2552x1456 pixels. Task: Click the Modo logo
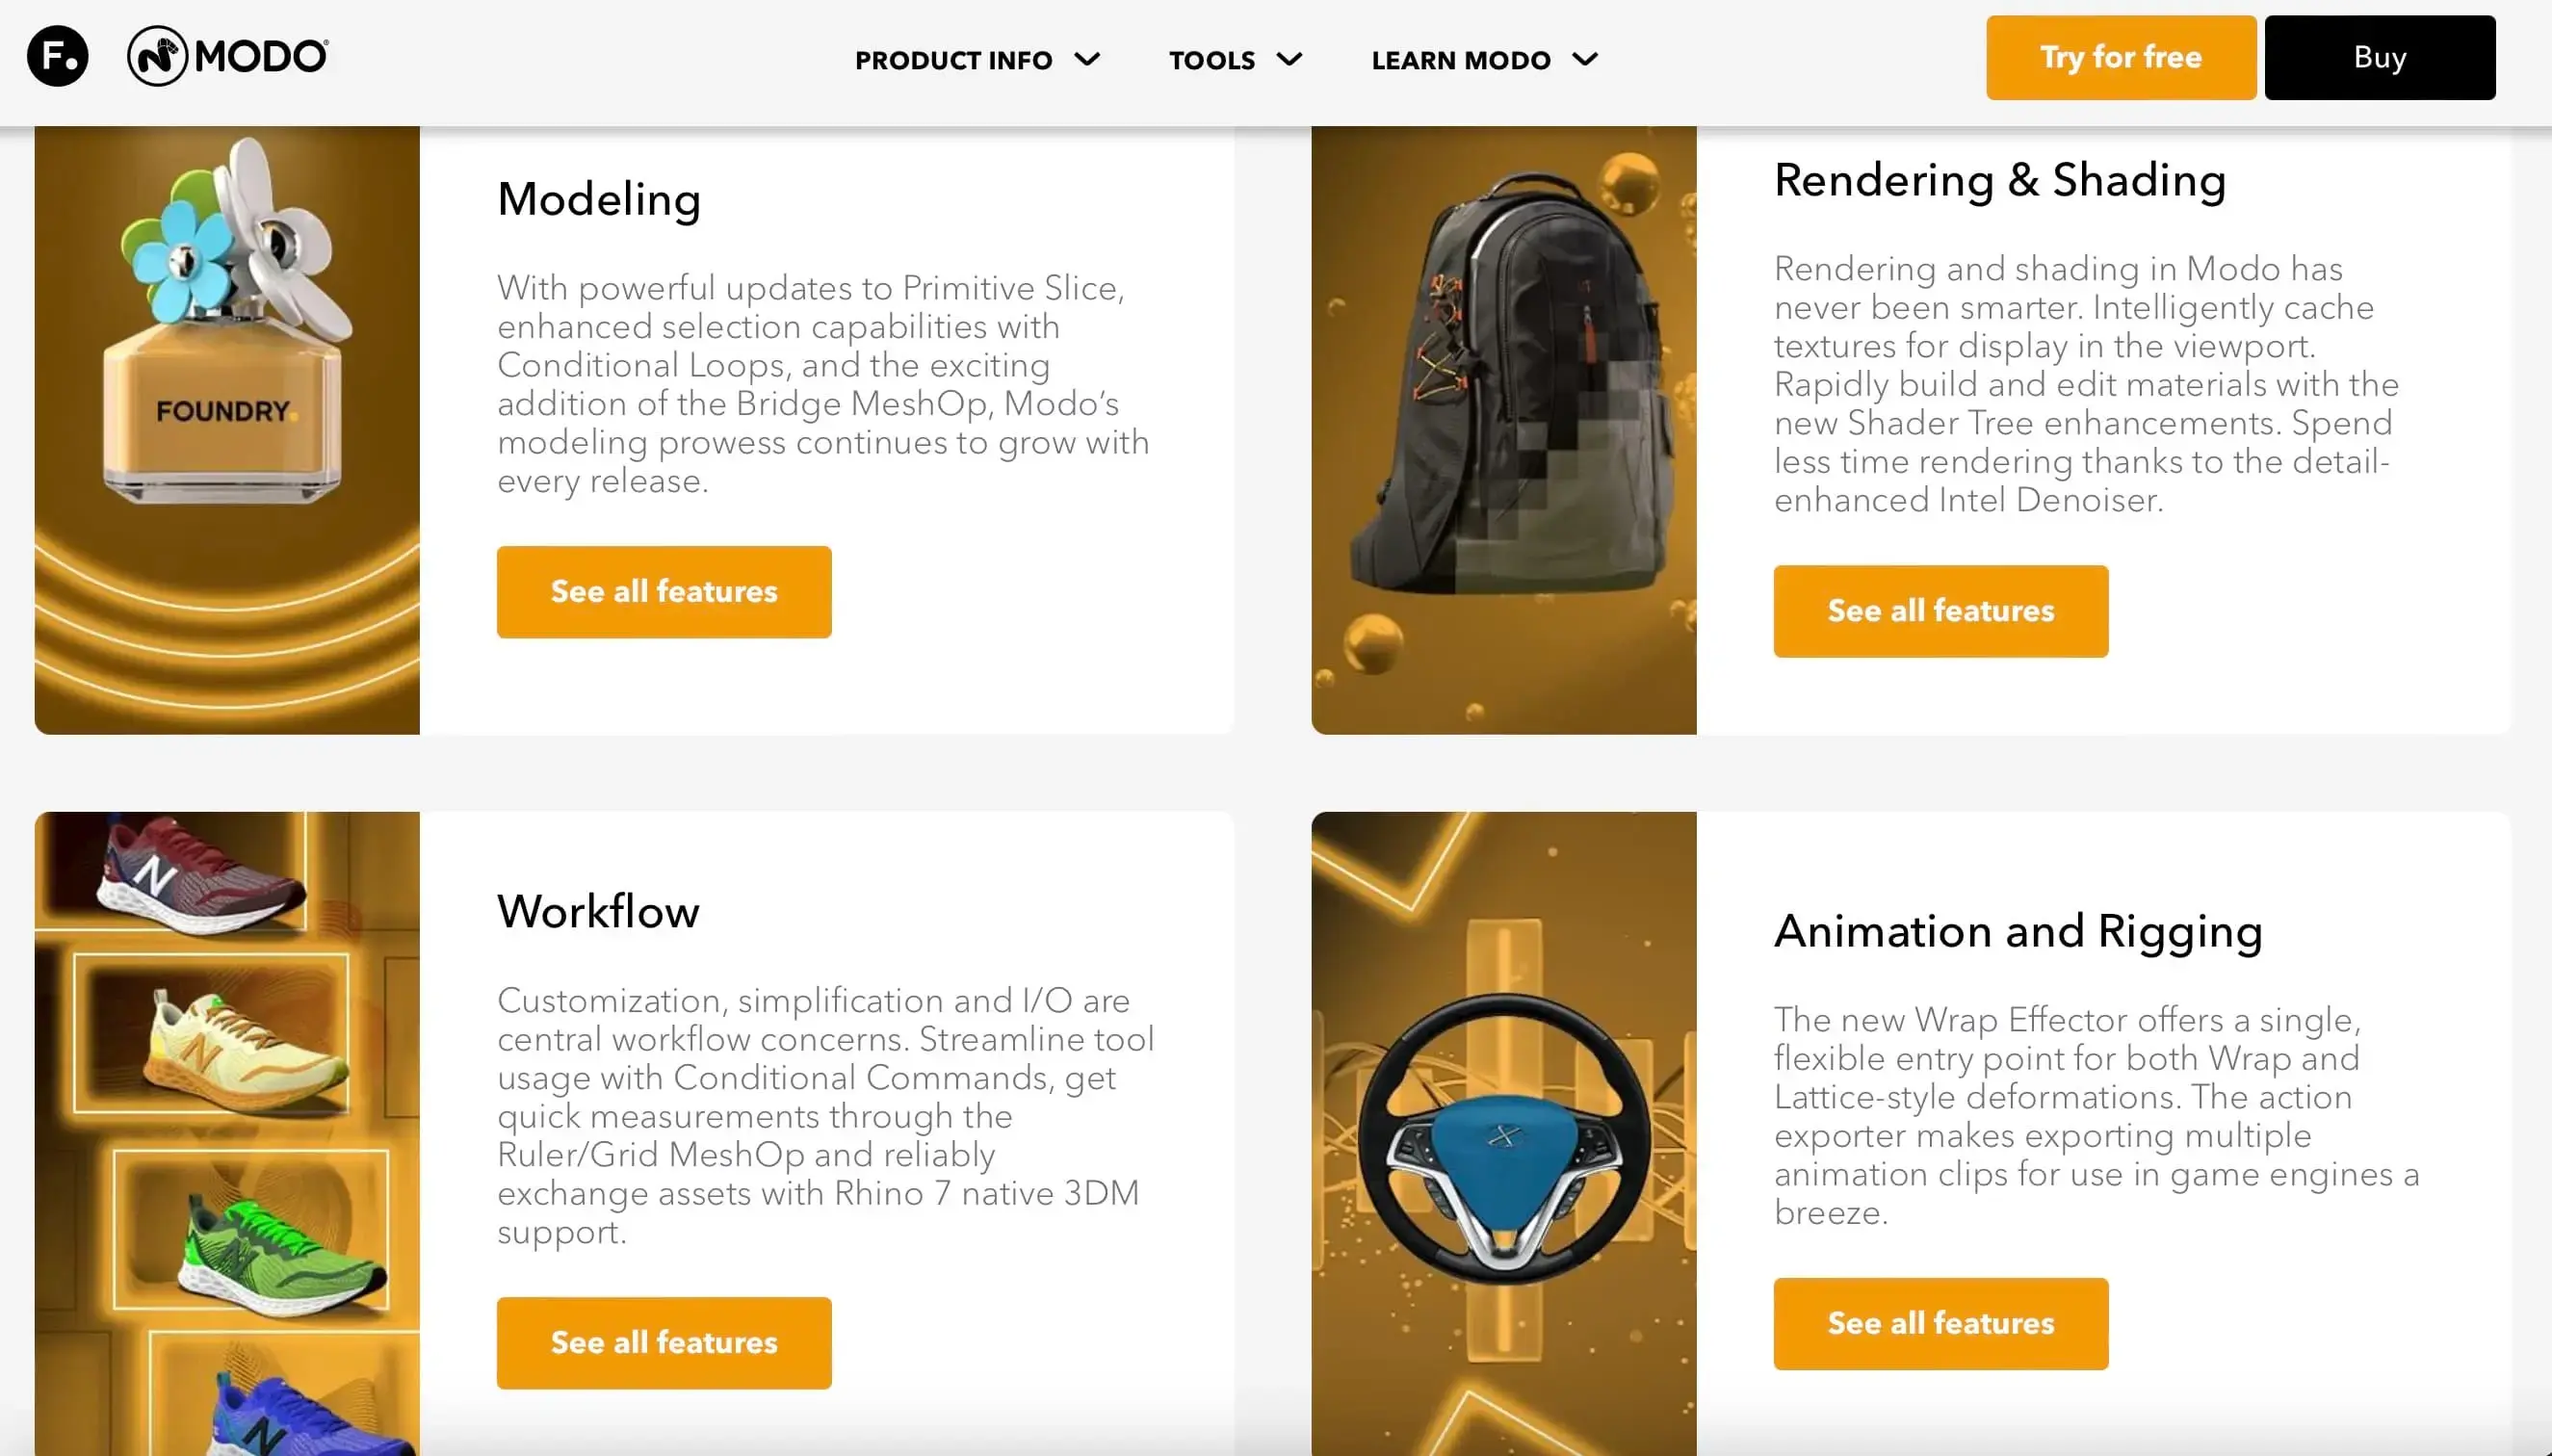pos(228,56)
